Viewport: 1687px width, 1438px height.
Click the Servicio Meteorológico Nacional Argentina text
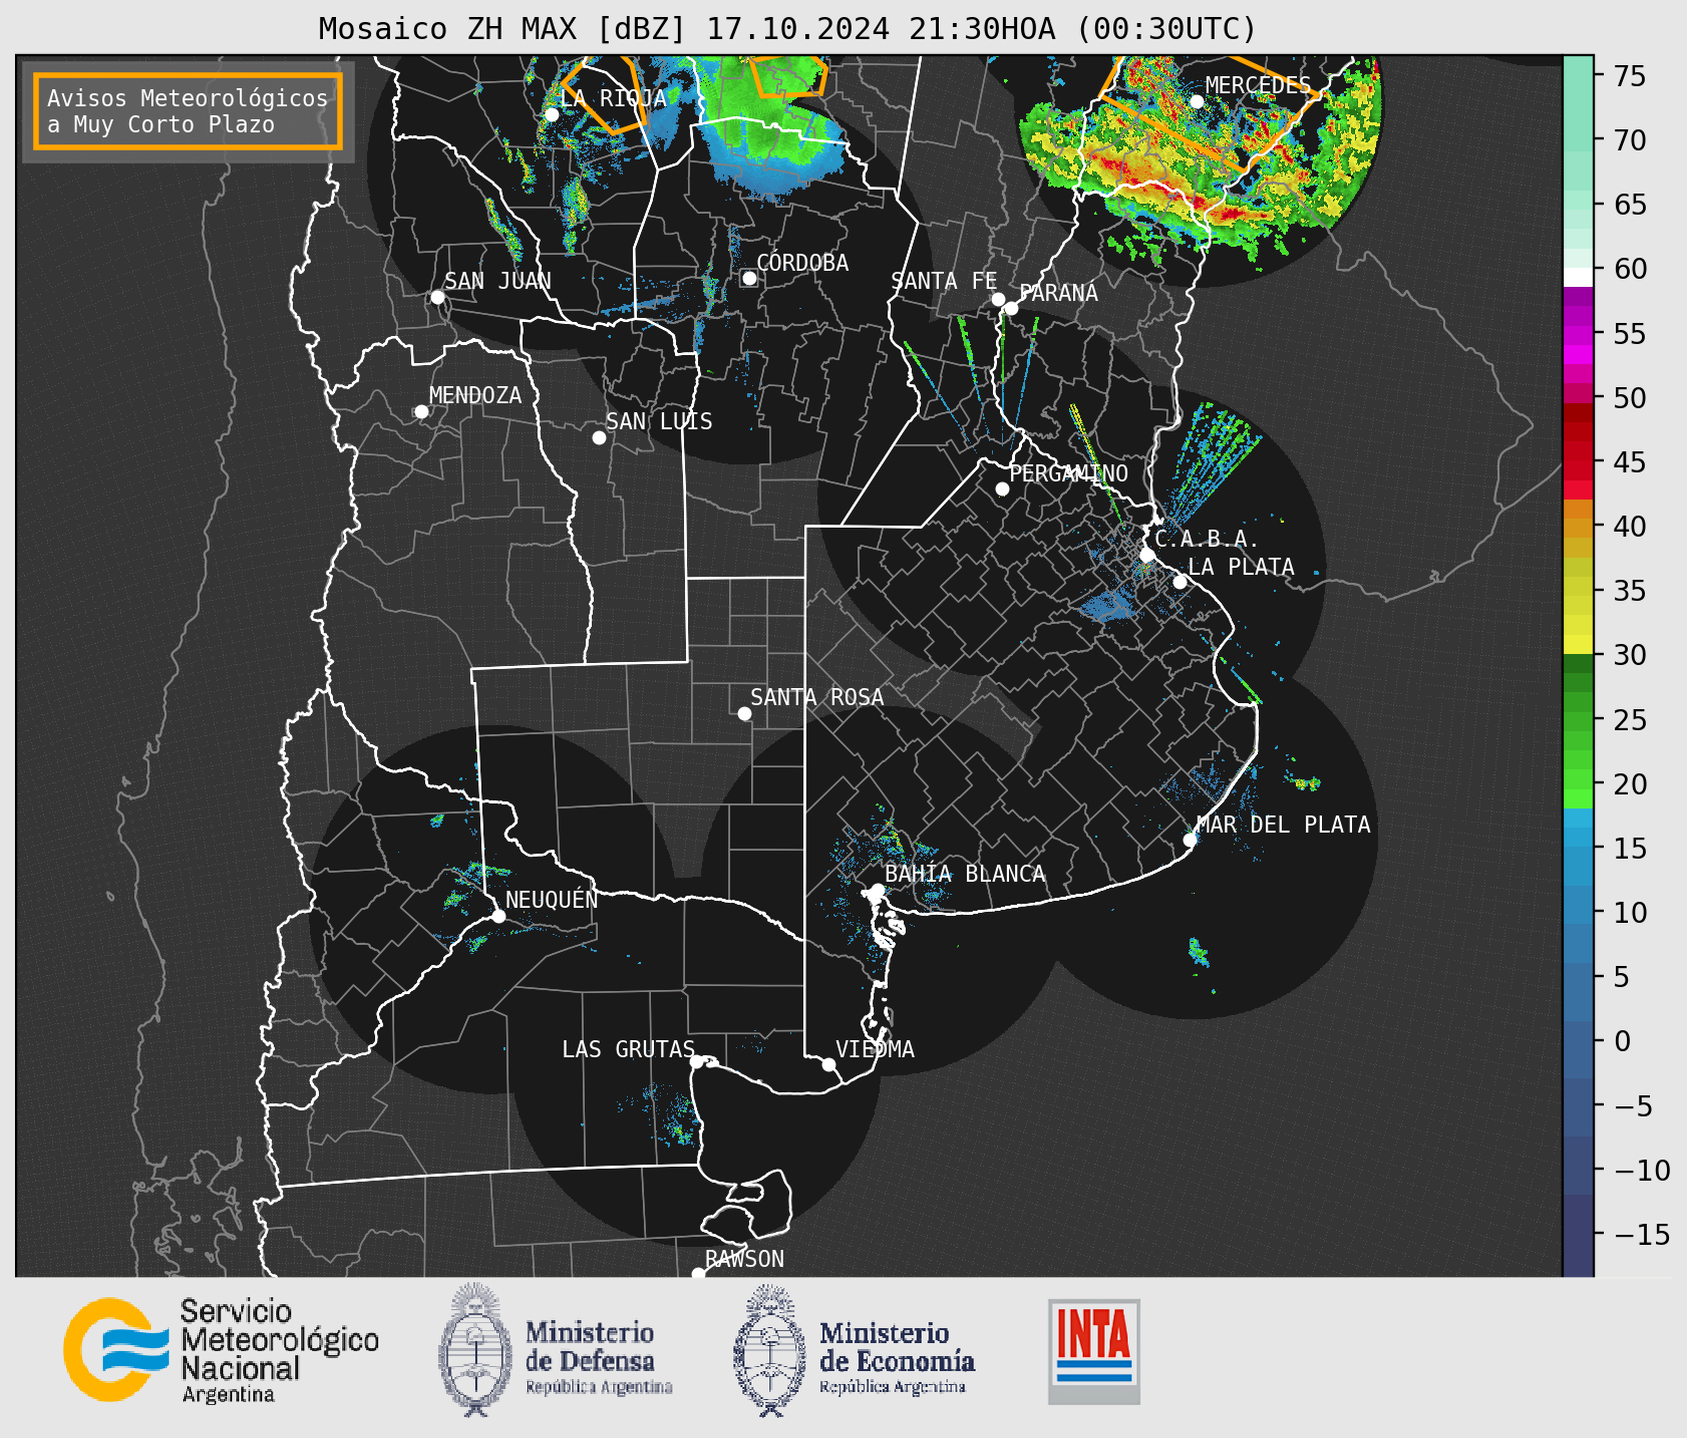(x=280, y=1351)
